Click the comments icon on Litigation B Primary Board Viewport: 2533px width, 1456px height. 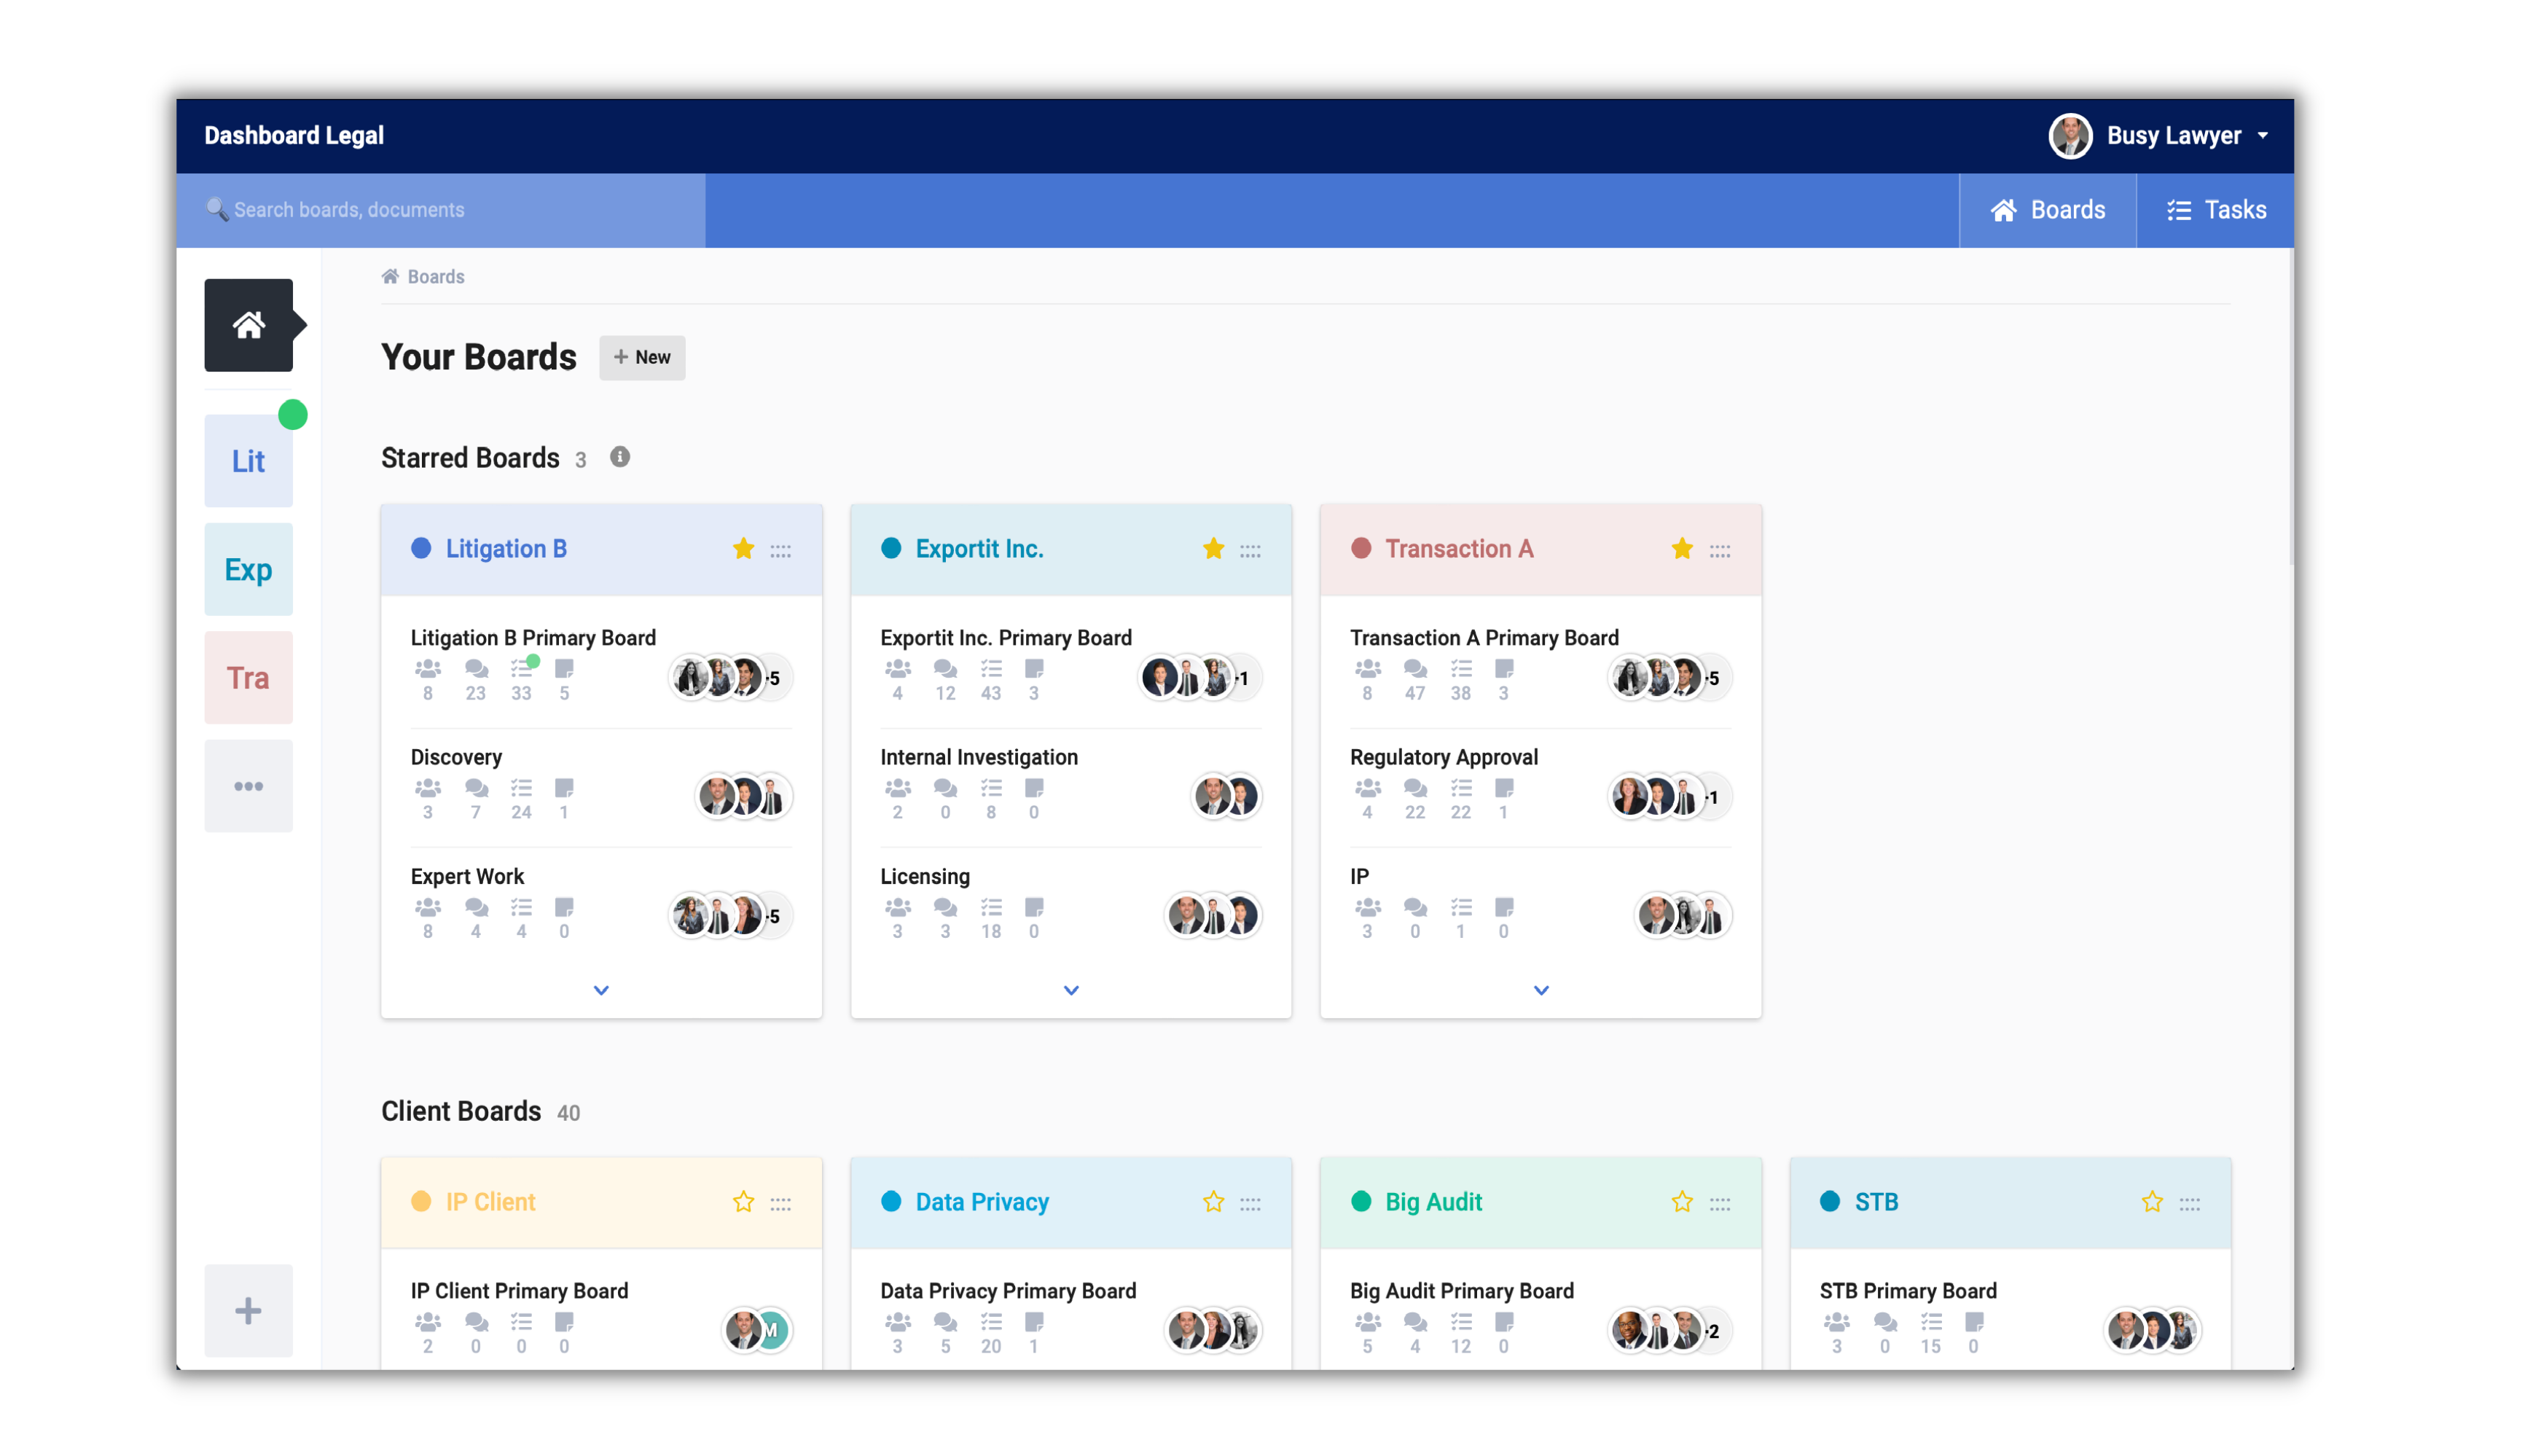(x=476, y=668)
